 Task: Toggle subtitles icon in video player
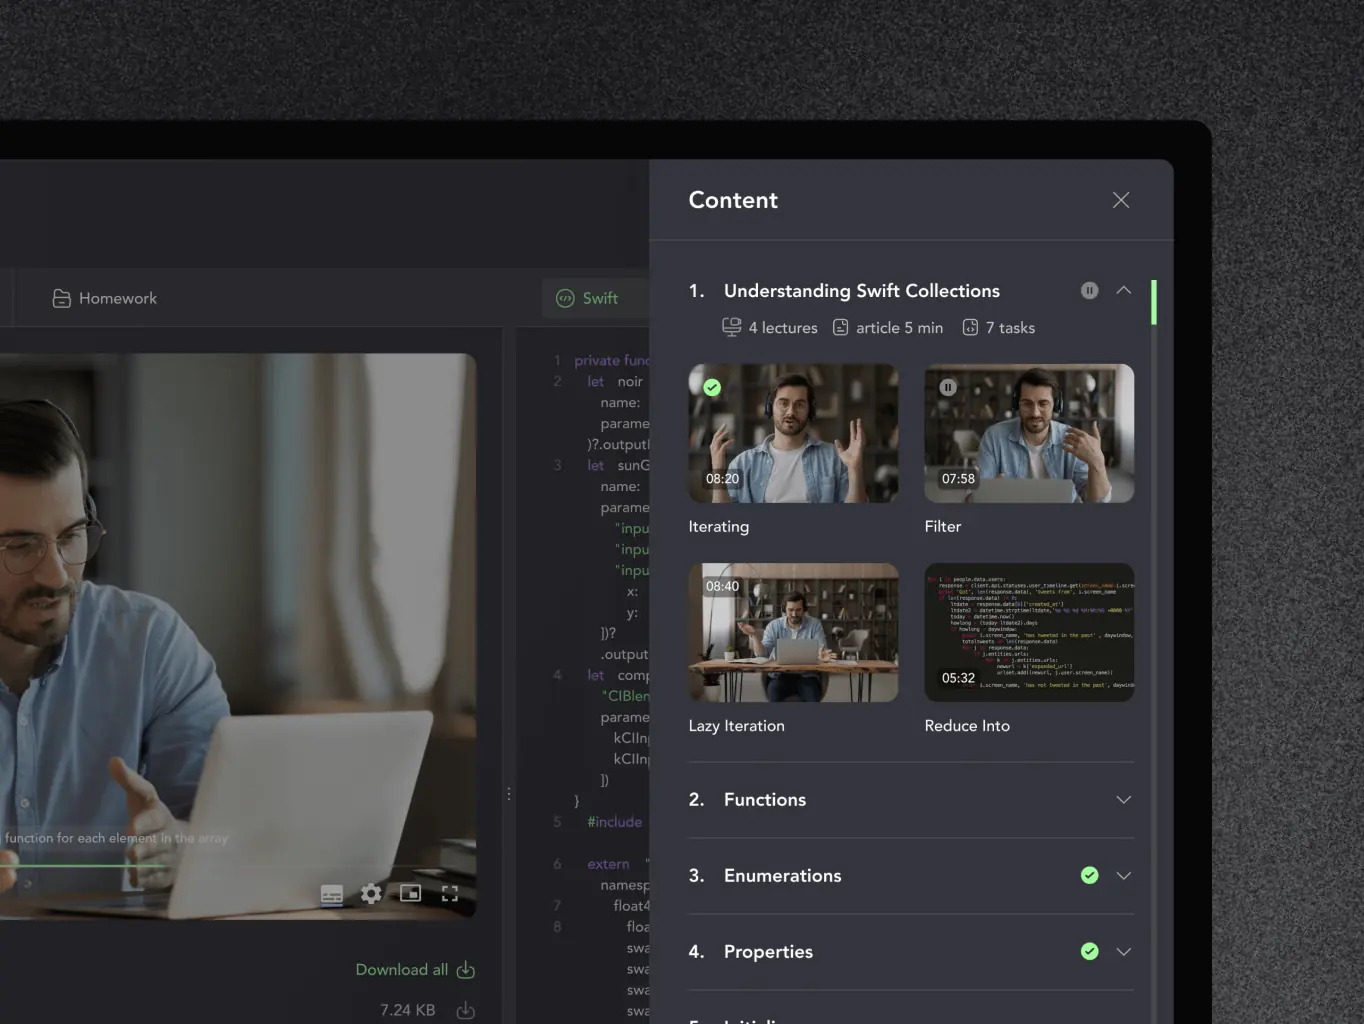(332, 894)
